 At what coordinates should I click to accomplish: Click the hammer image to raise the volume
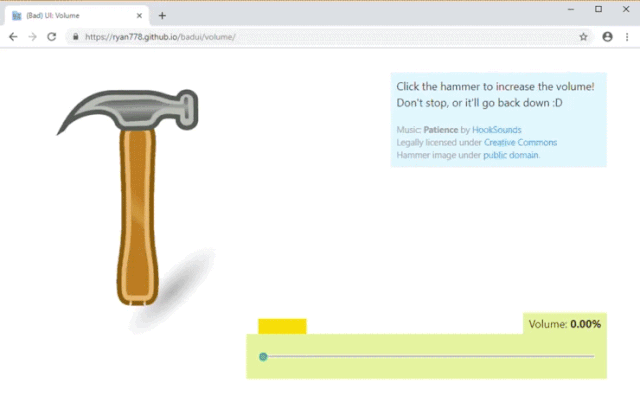tap(137, 196)
